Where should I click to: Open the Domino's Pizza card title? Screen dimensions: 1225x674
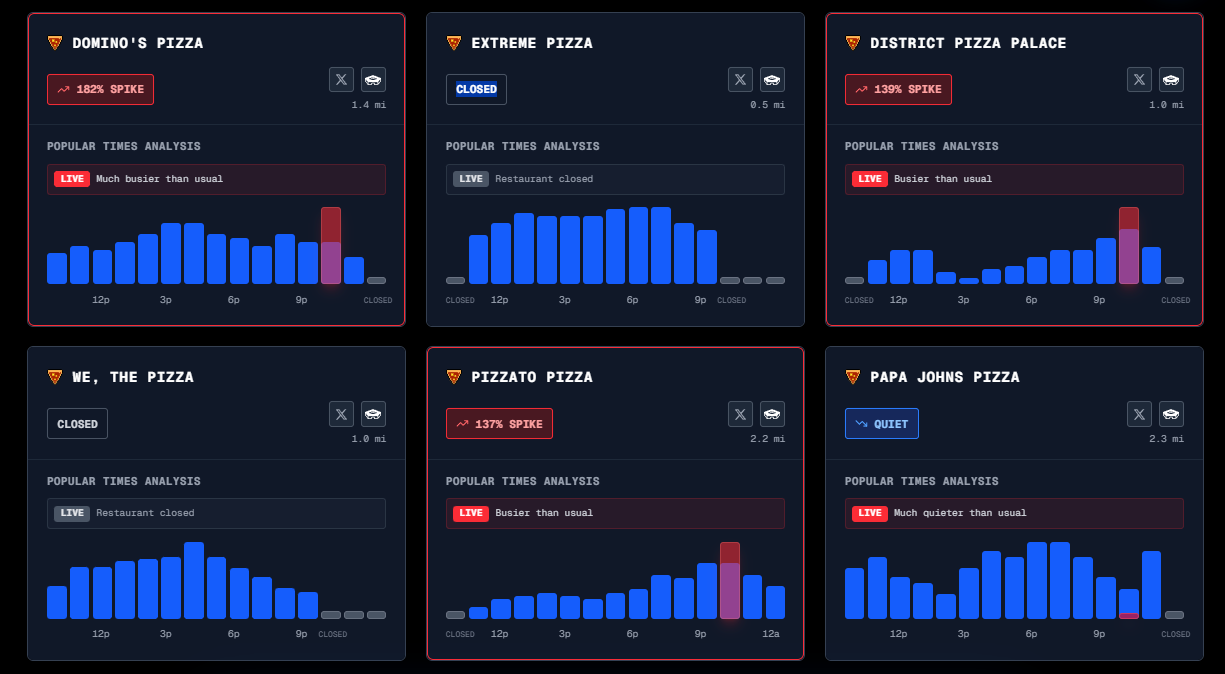click(x=137, y=43)
